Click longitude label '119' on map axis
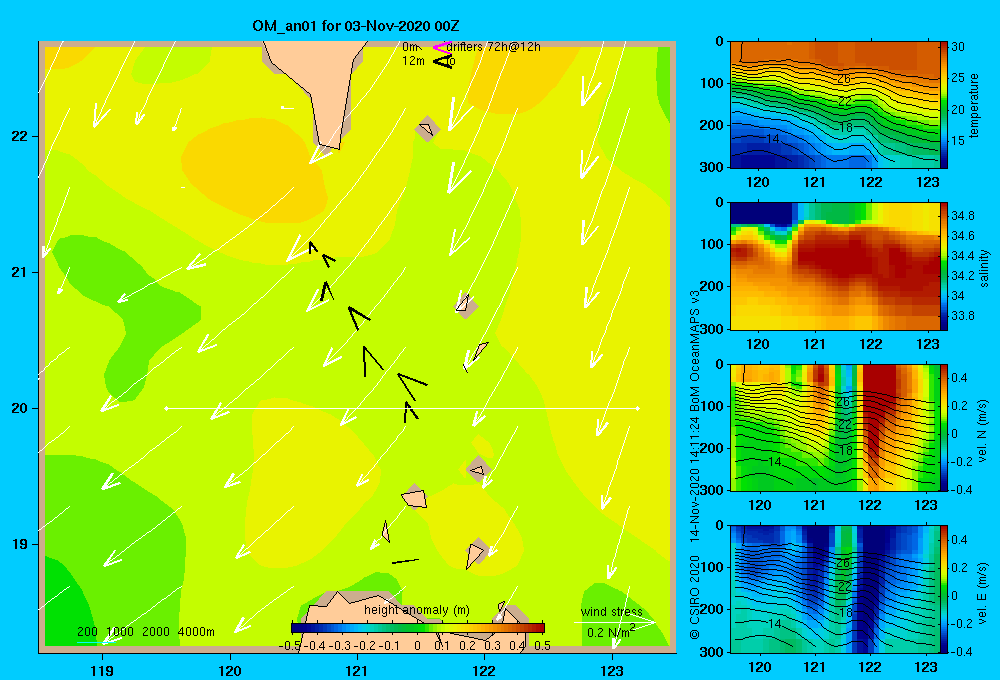 coord(102,670)
